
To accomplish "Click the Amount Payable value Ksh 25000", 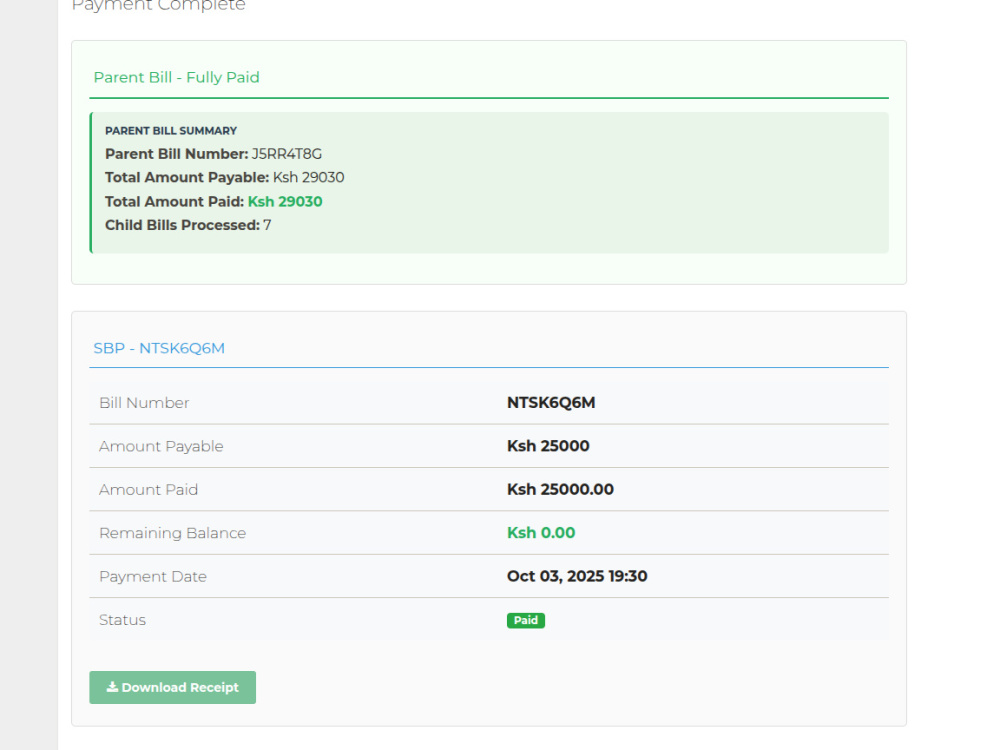I will [x=548, y=446].
